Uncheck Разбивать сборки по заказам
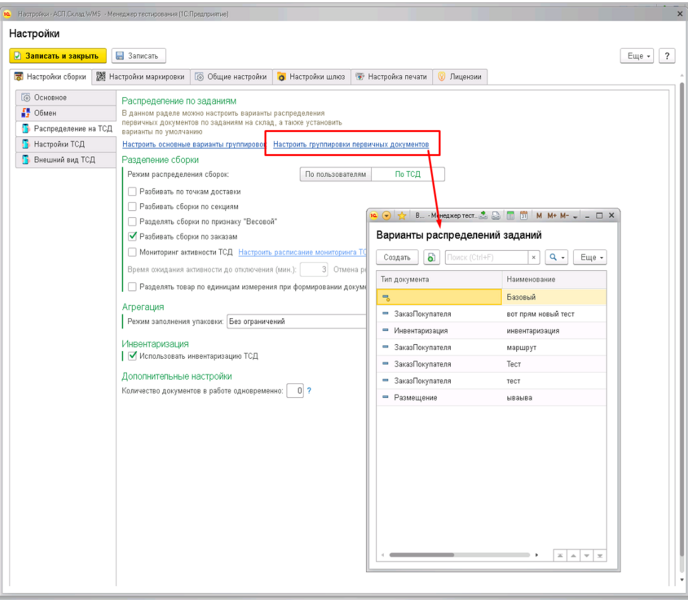 tap(132, 237)
